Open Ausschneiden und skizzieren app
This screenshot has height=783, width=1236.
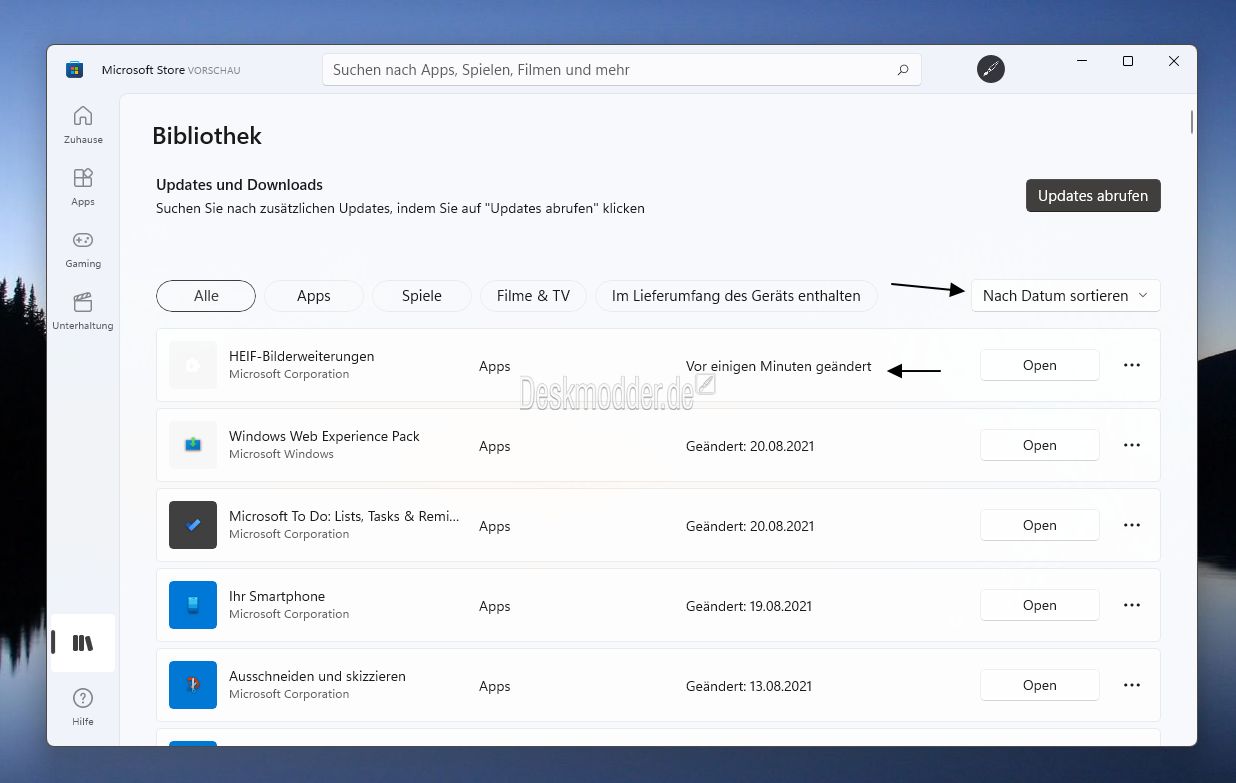[1040, 685]
